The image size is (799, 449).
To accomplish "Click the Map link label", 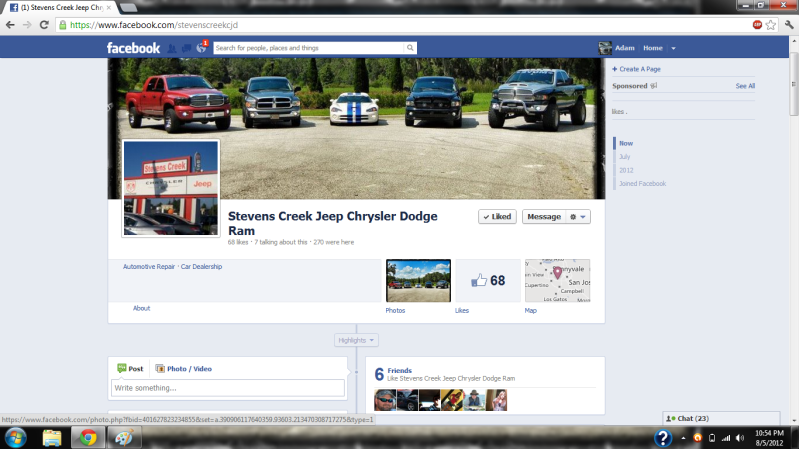I will click(x=530, y=310).
